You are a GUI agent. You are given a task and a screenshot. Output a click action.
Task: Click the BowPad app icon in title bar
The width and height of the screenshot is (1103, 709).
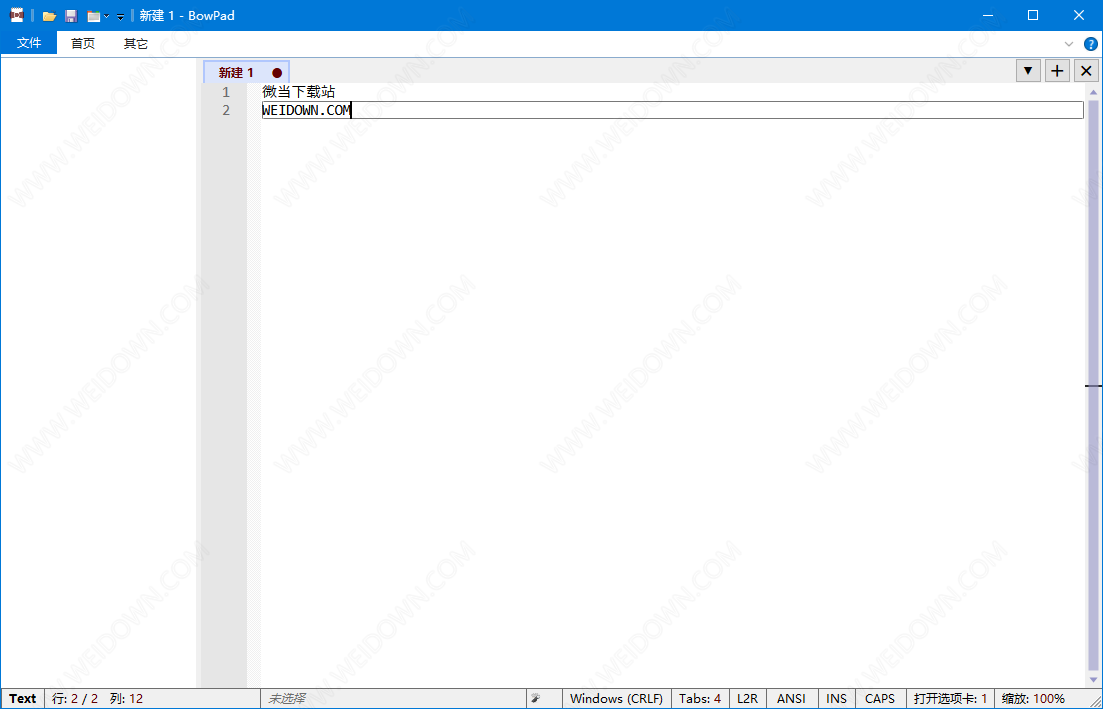[16, 15]
